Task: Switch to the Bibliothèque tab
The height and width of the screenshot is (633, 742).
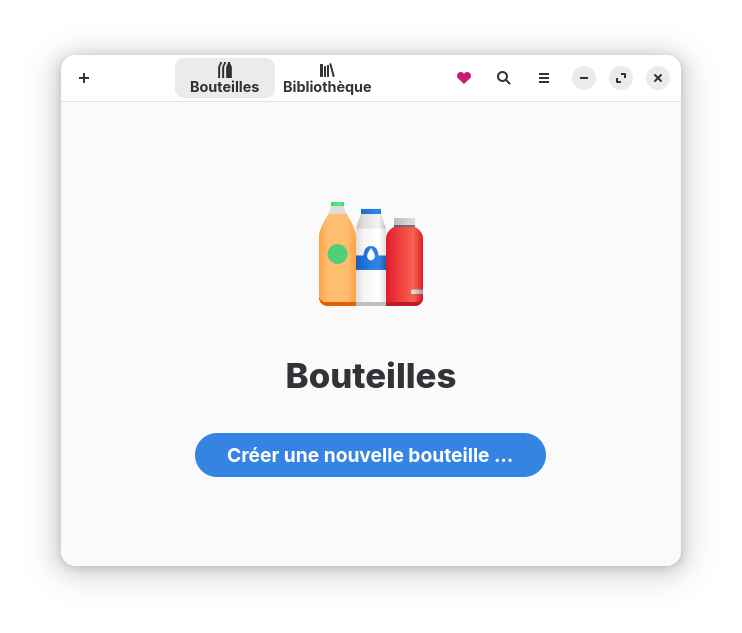Action: 327,78
